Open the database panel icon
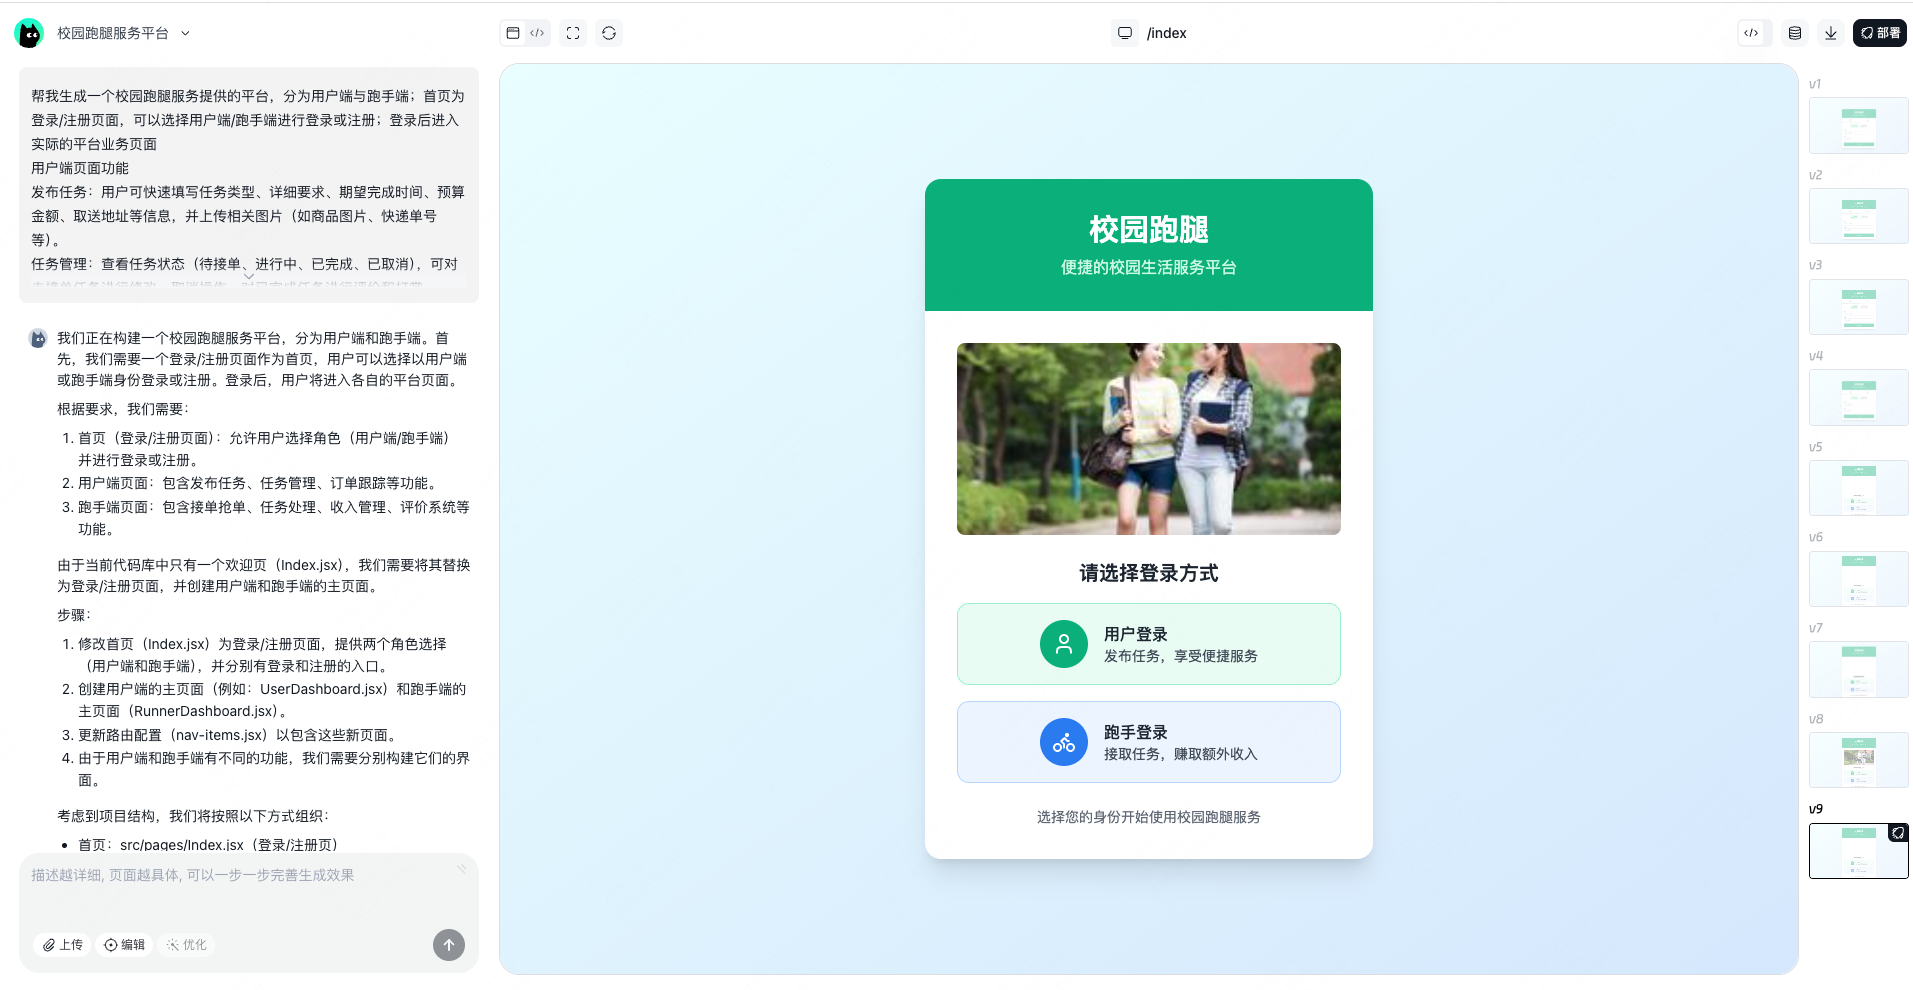 point(1794,32)
